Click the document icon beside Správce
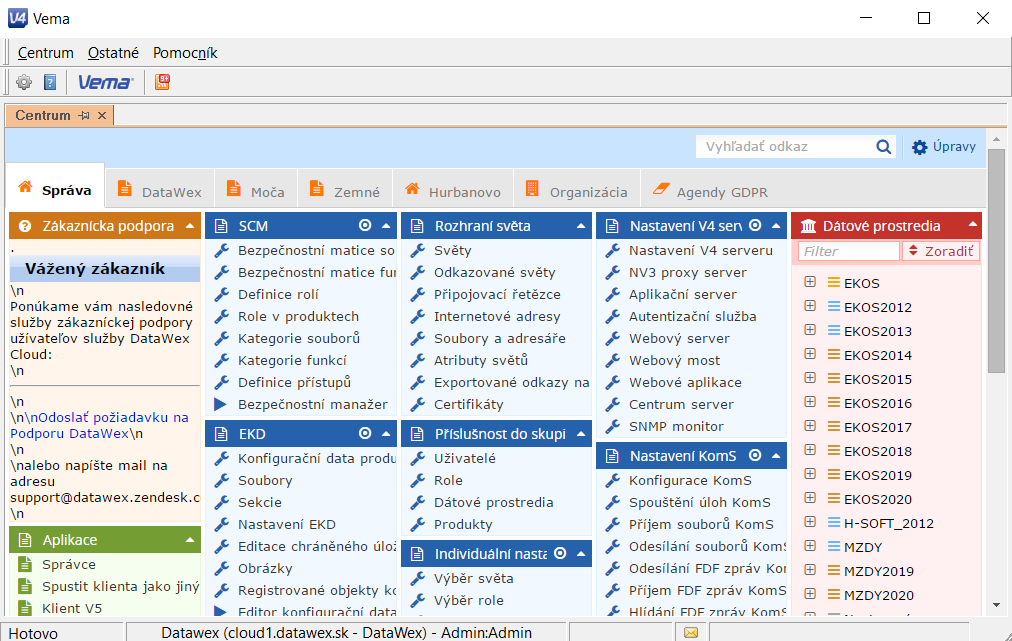The height and width of the screenshot is (641, 1012). pyautogui.click(x=25, y=564)
